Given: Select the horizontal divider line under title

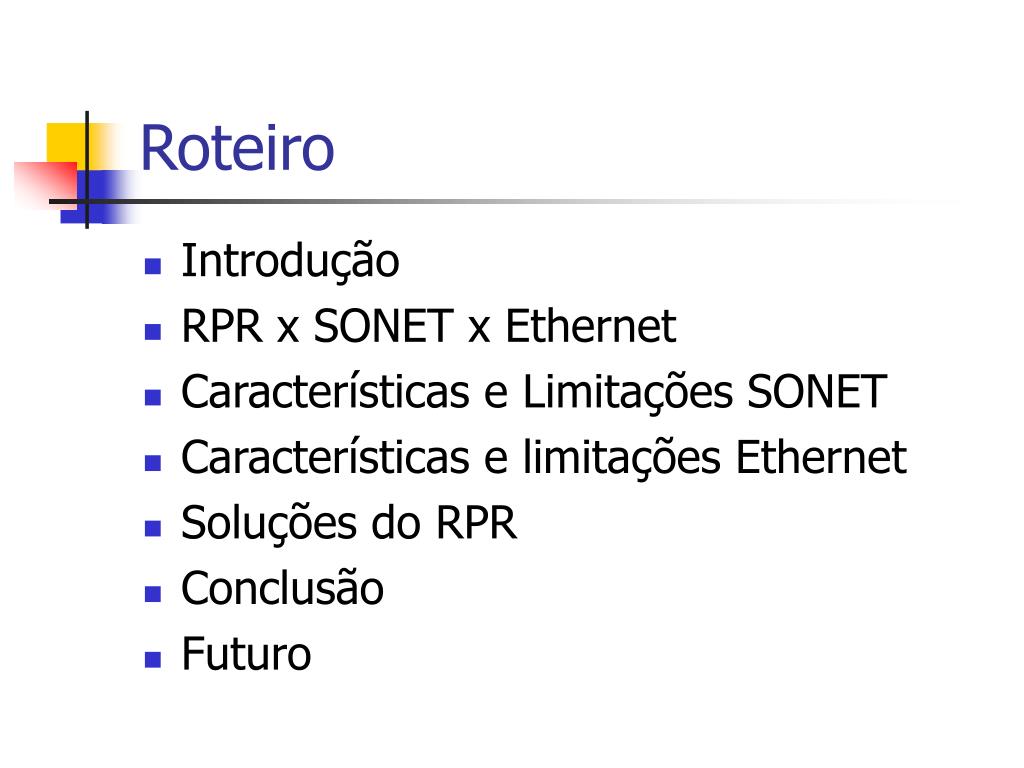Looking at the screenshot, I should click(457, 201).
